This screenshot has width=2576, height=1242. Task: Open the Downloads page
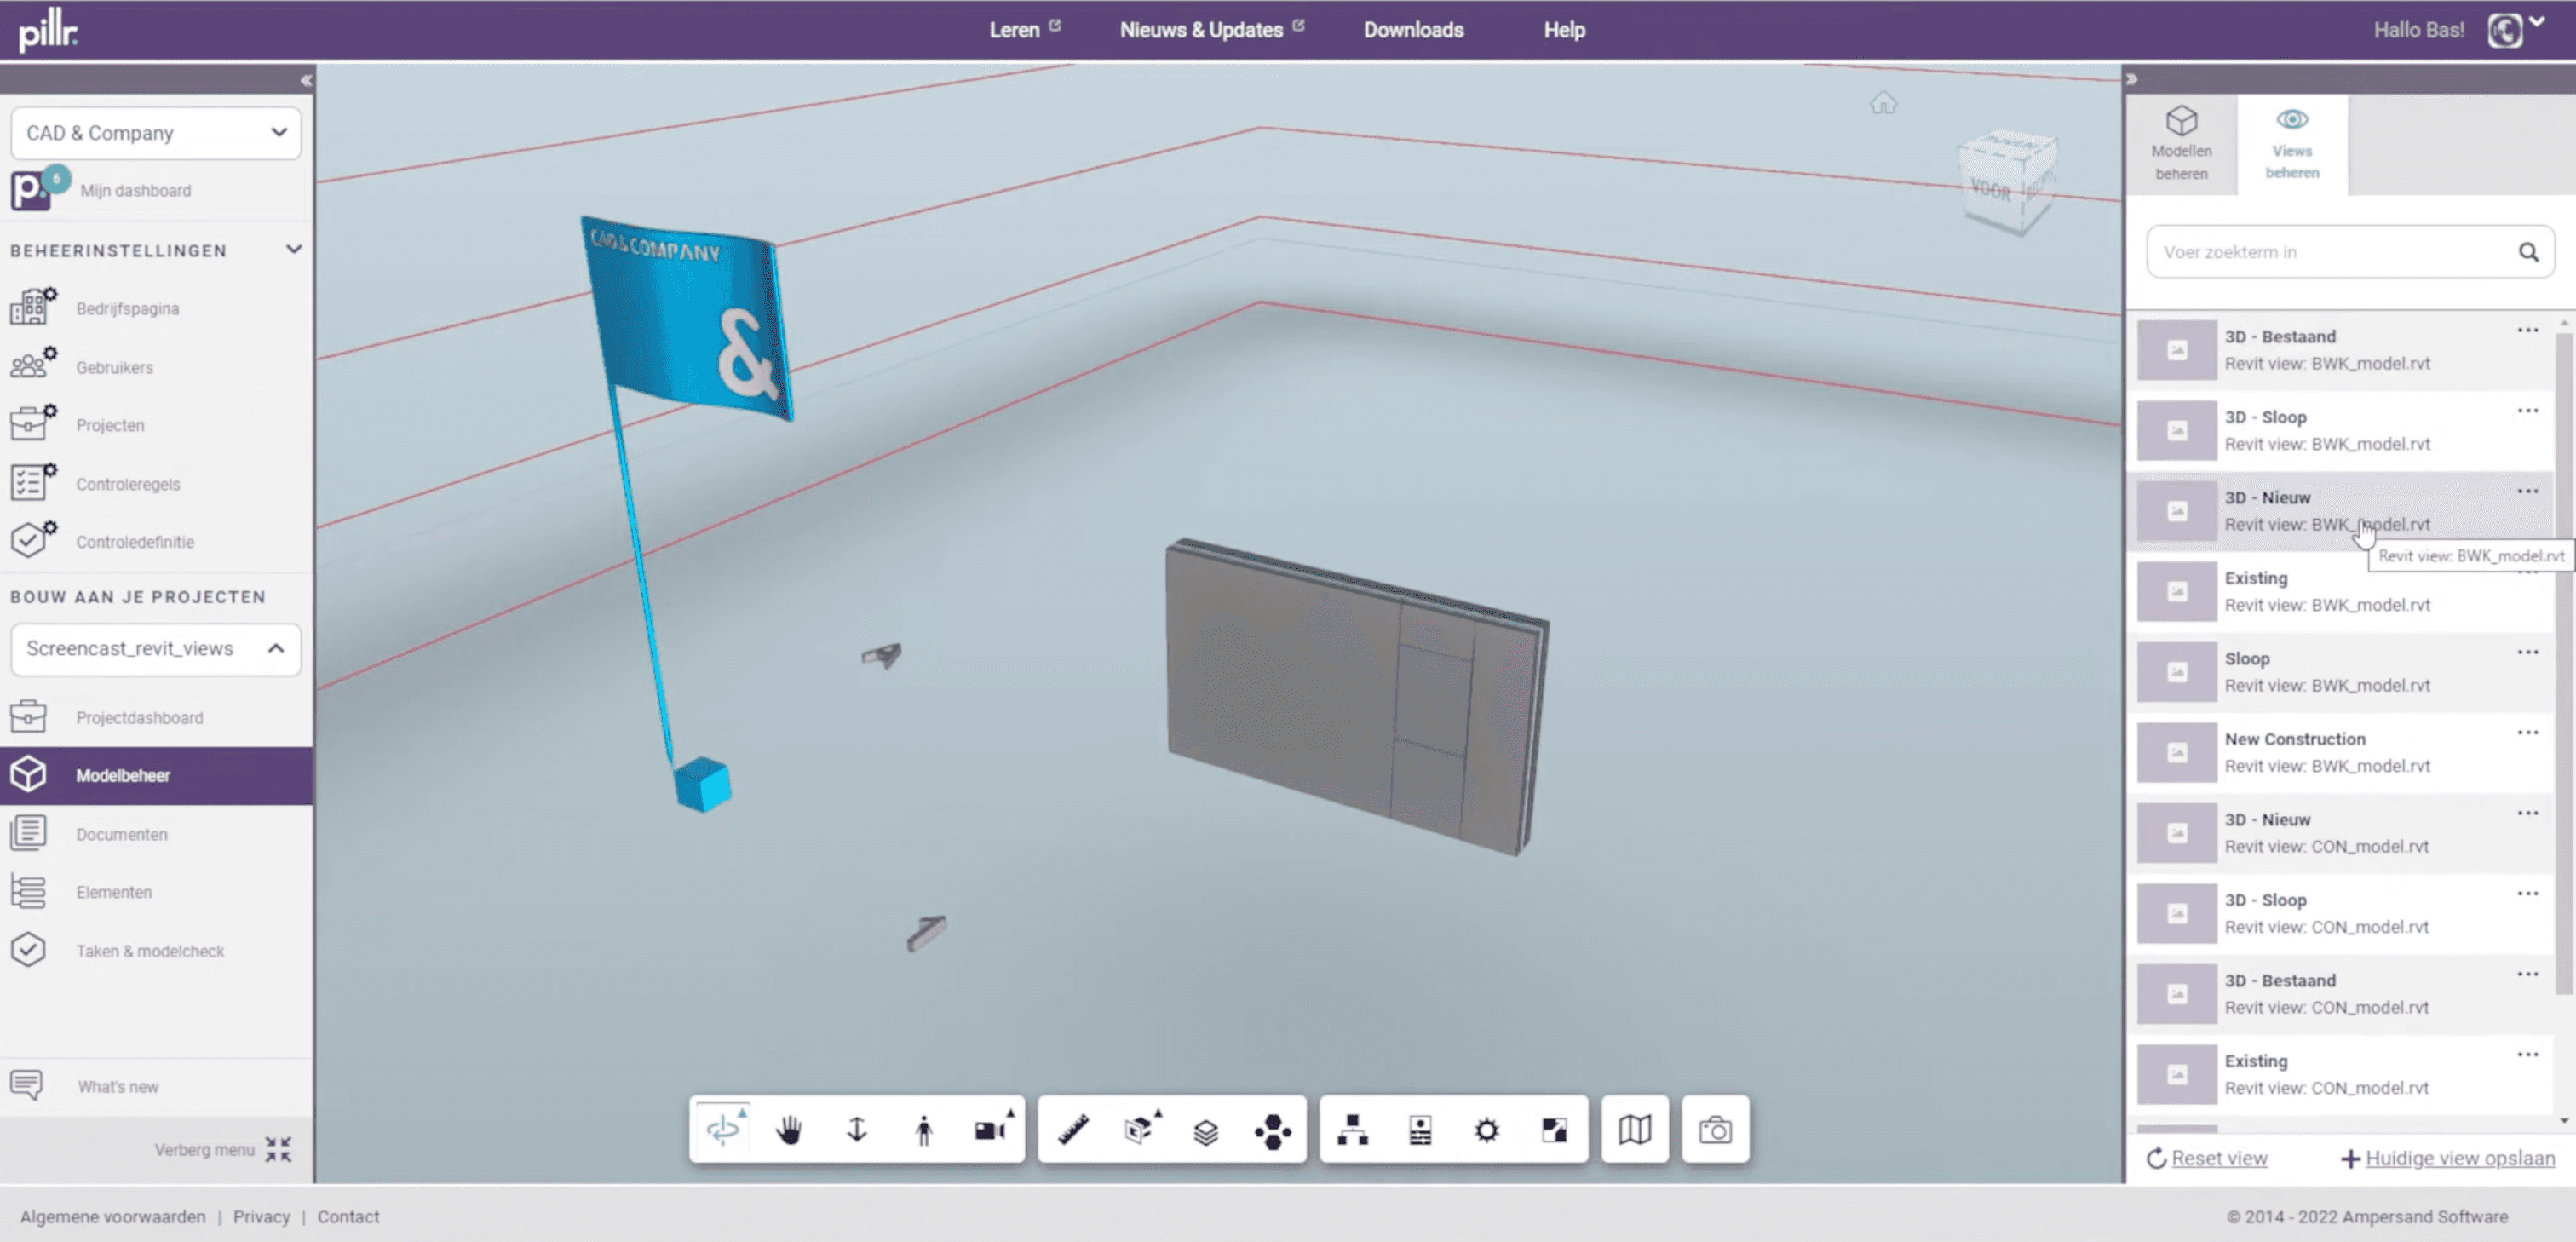point(1413,30)
